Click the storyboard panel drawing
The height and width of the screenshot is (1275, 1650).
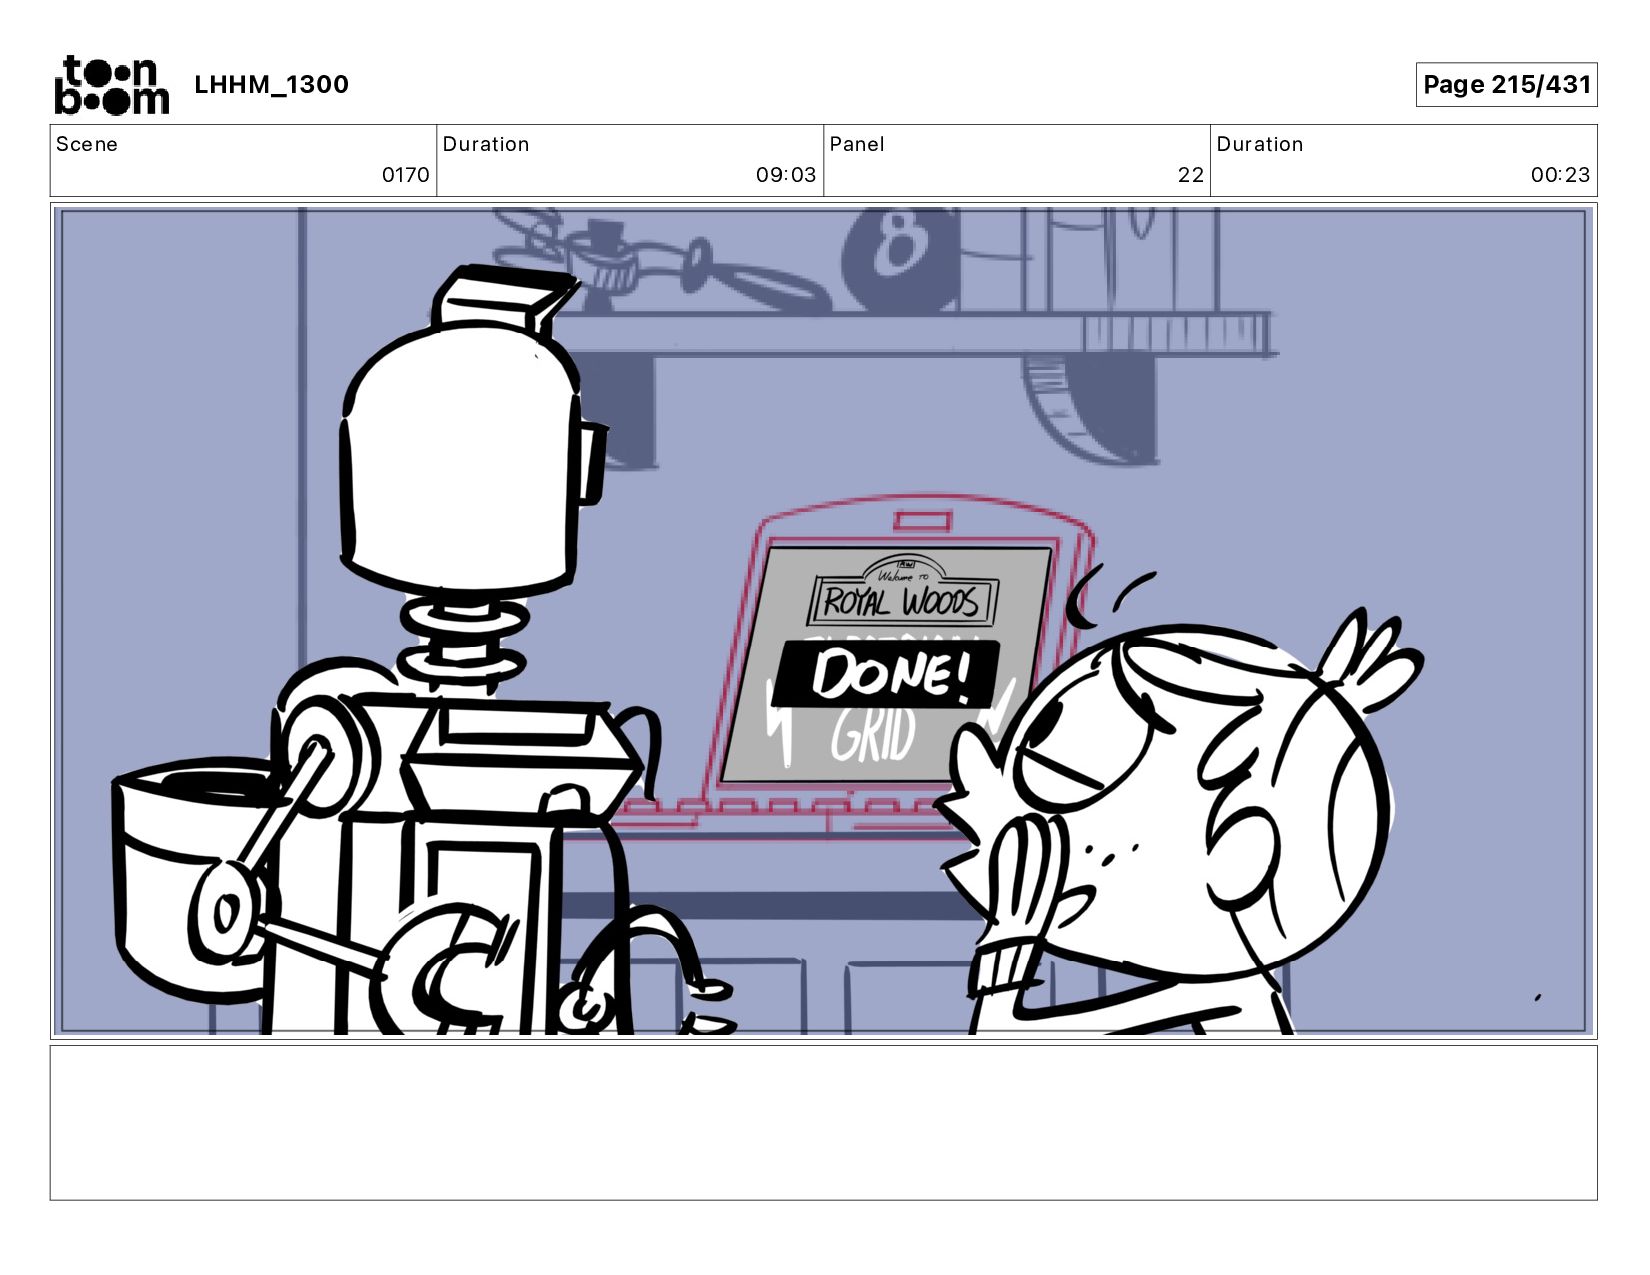click(x=823, y=620)
